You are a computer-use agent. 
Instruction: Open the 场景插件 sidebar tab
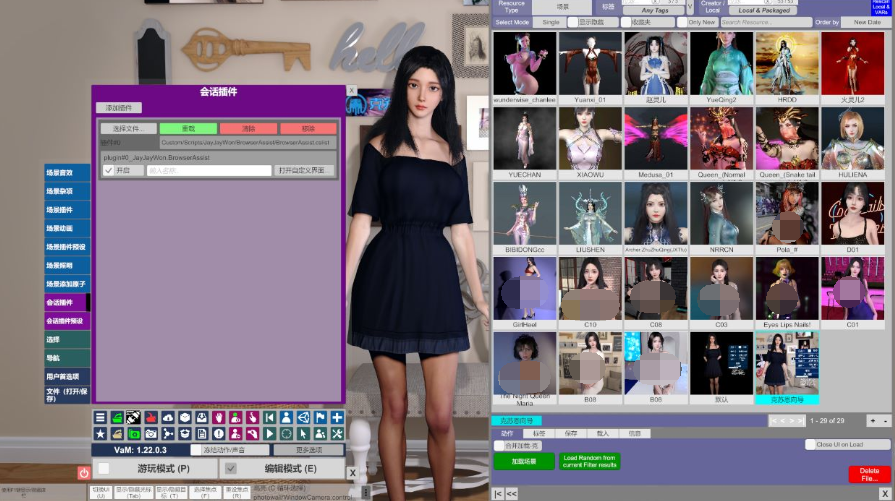tap(67, 210)
